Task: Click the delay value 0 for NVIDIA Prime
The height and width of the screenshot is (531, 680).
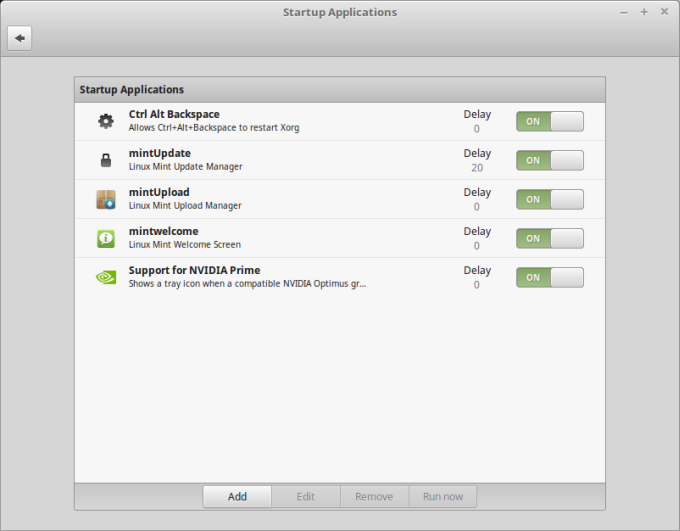Action: [x=477, y=285]
